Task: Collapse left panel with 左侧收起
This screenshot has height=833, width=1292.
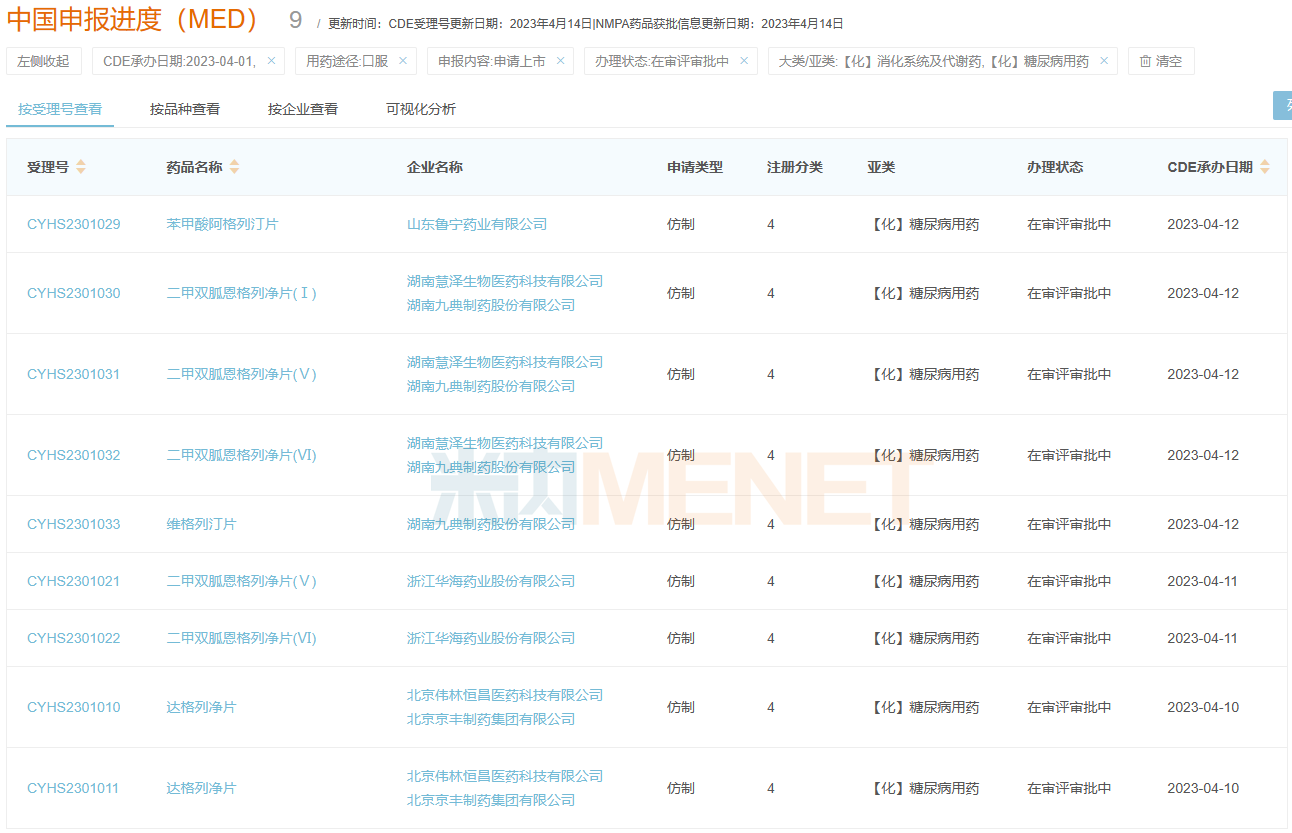Action: pyautogui.click(x=43, y=61)
